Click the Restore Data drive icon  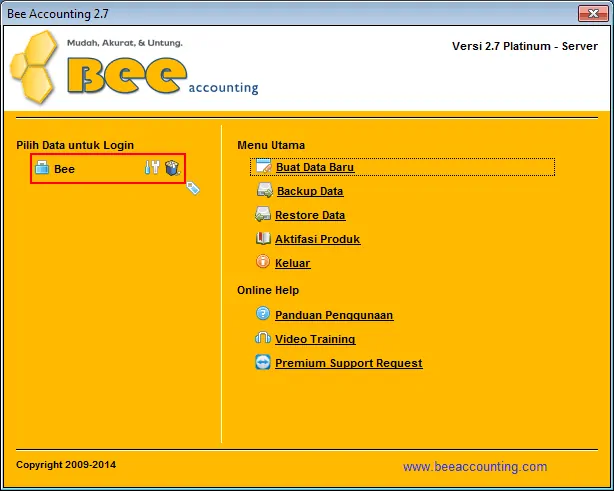[263, 214]
